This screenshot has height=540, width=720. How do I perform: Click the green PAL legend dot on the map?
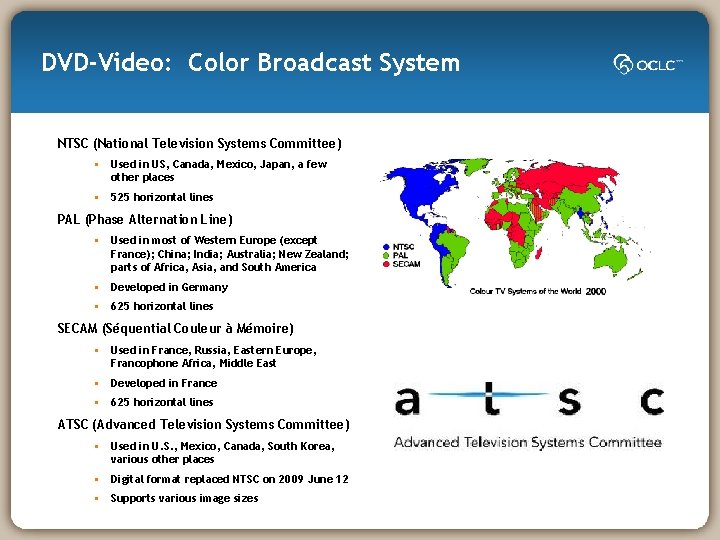click(386, 255)
